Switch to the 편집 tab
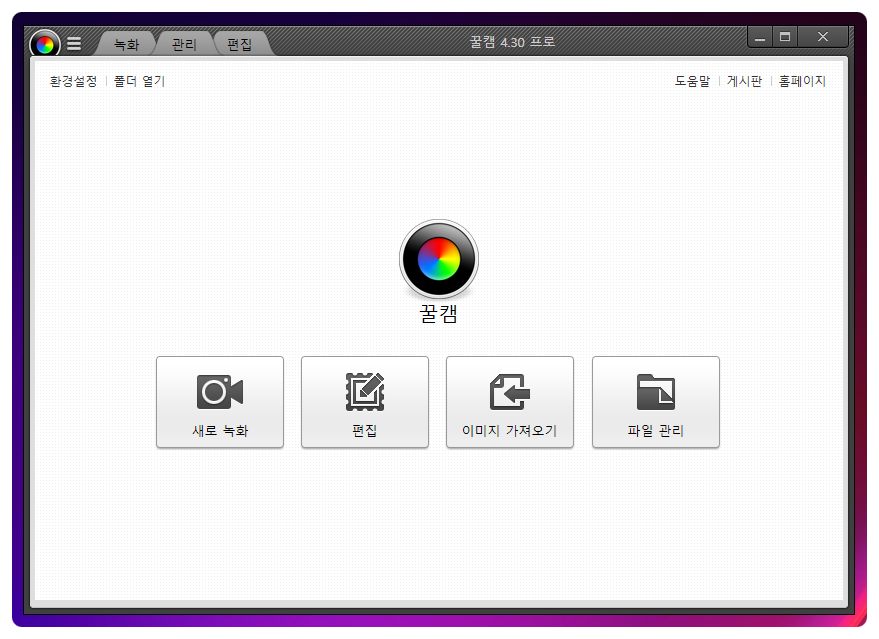Screen dimensions: 879x639 (x=239, y=44)
